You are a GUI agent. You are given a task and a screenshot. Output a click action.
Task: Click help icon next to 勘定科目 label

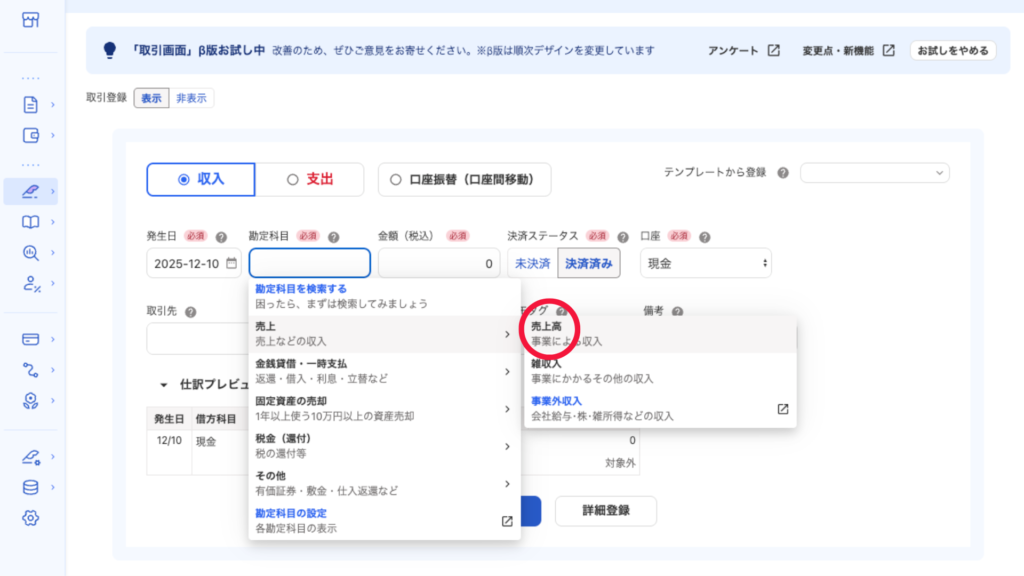pyautogui.click(x=333, y=237)
